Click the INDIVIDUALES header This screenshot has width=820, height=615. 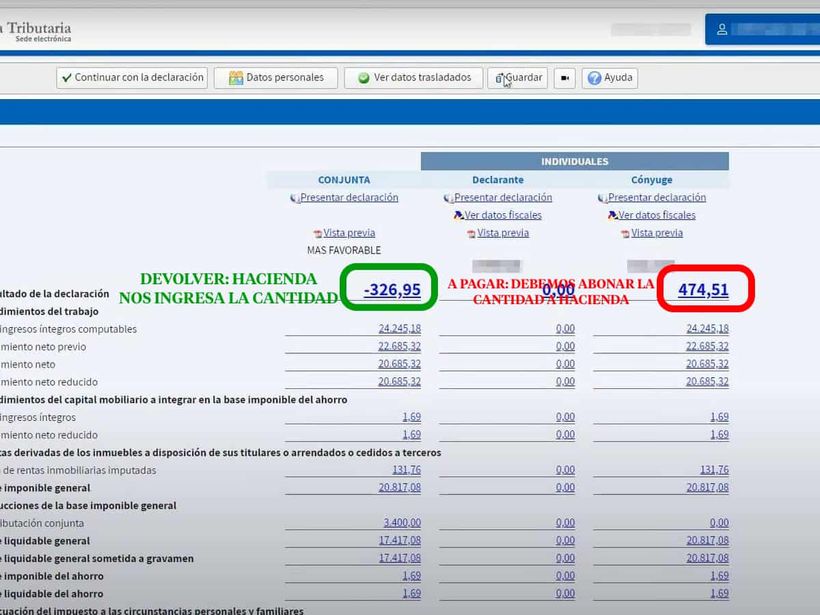(x=575, y=162)
